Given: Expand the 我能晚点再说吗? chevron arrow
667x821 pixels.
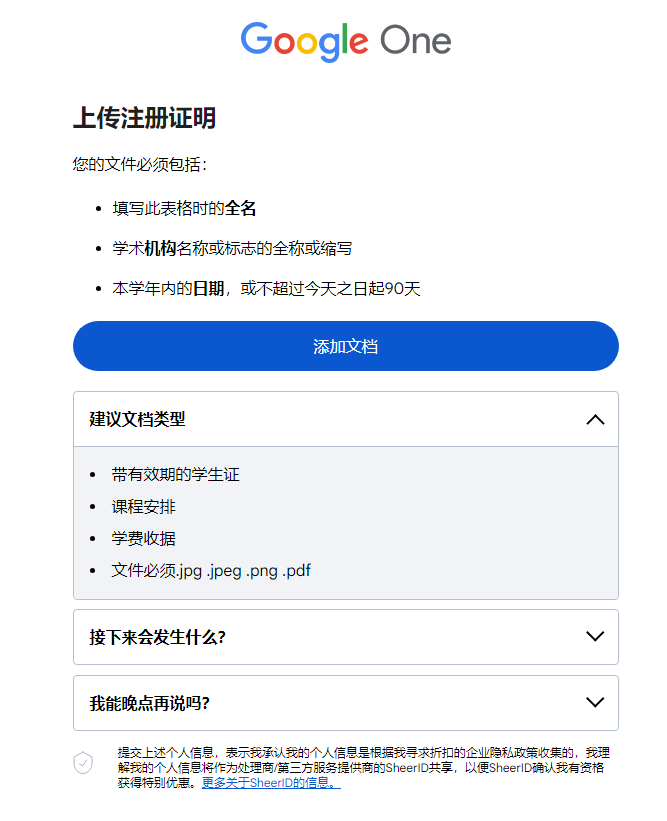Looking at the screenshot, I should coord(595,702).
